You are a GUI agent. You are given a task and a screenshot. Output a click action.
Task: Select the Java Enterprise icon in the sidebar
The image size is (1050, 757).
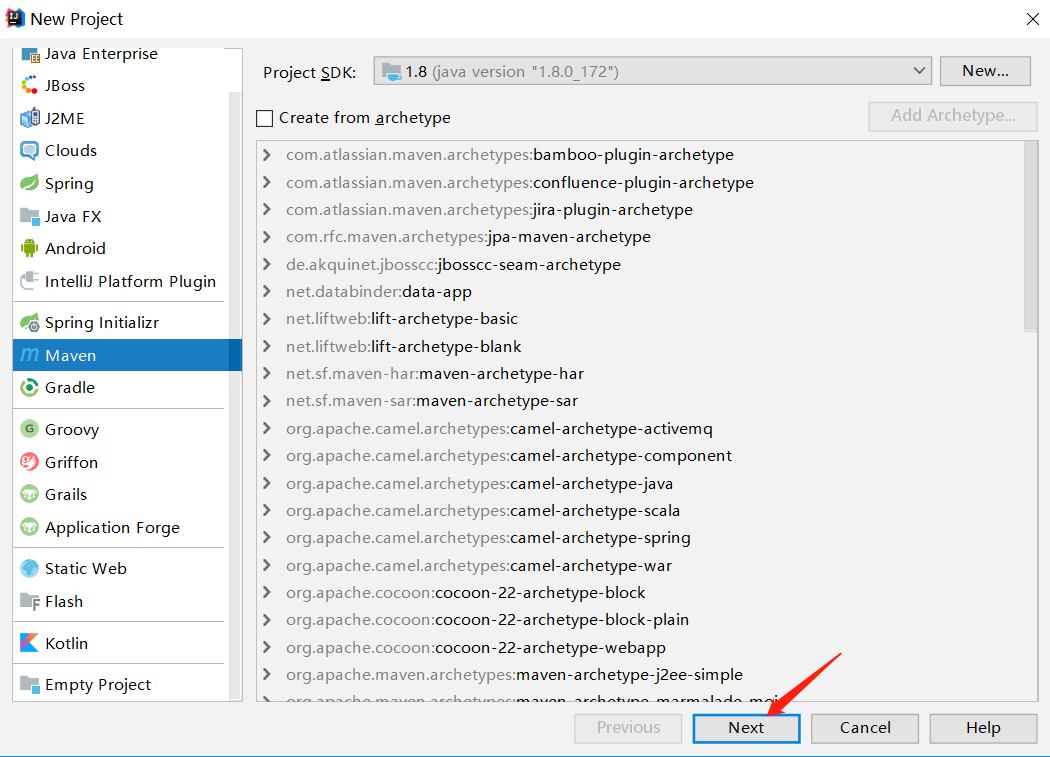coord(30,55)
